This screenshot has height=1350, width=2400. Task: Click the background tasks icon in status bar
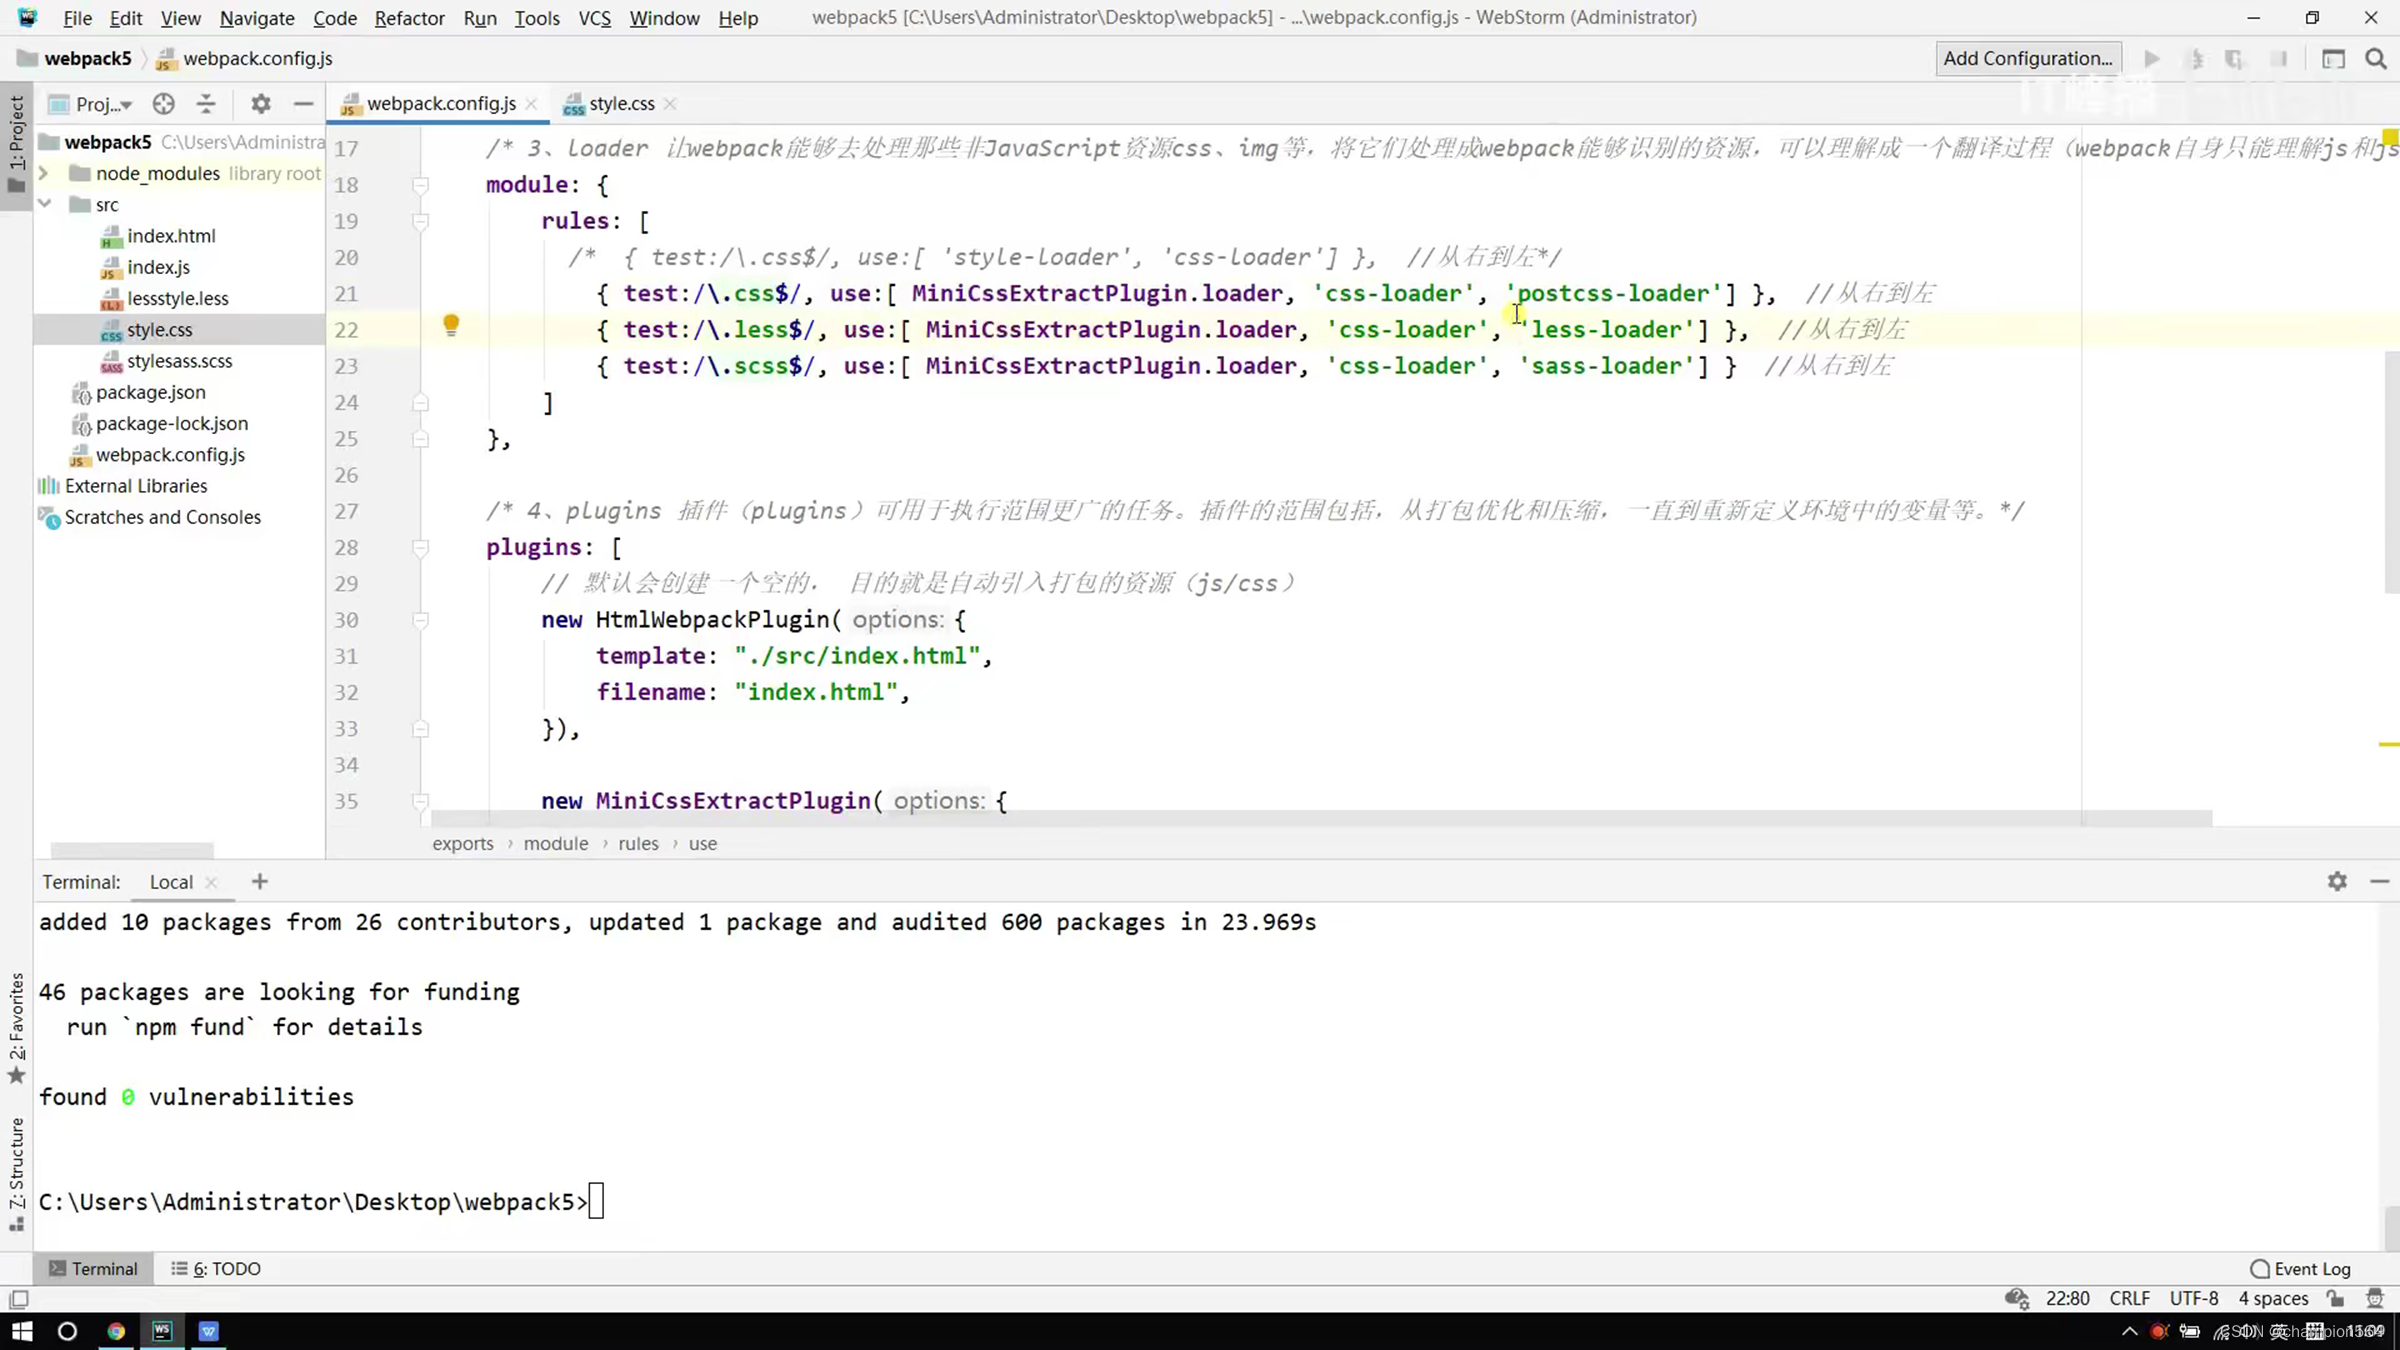[2016, 1298]
